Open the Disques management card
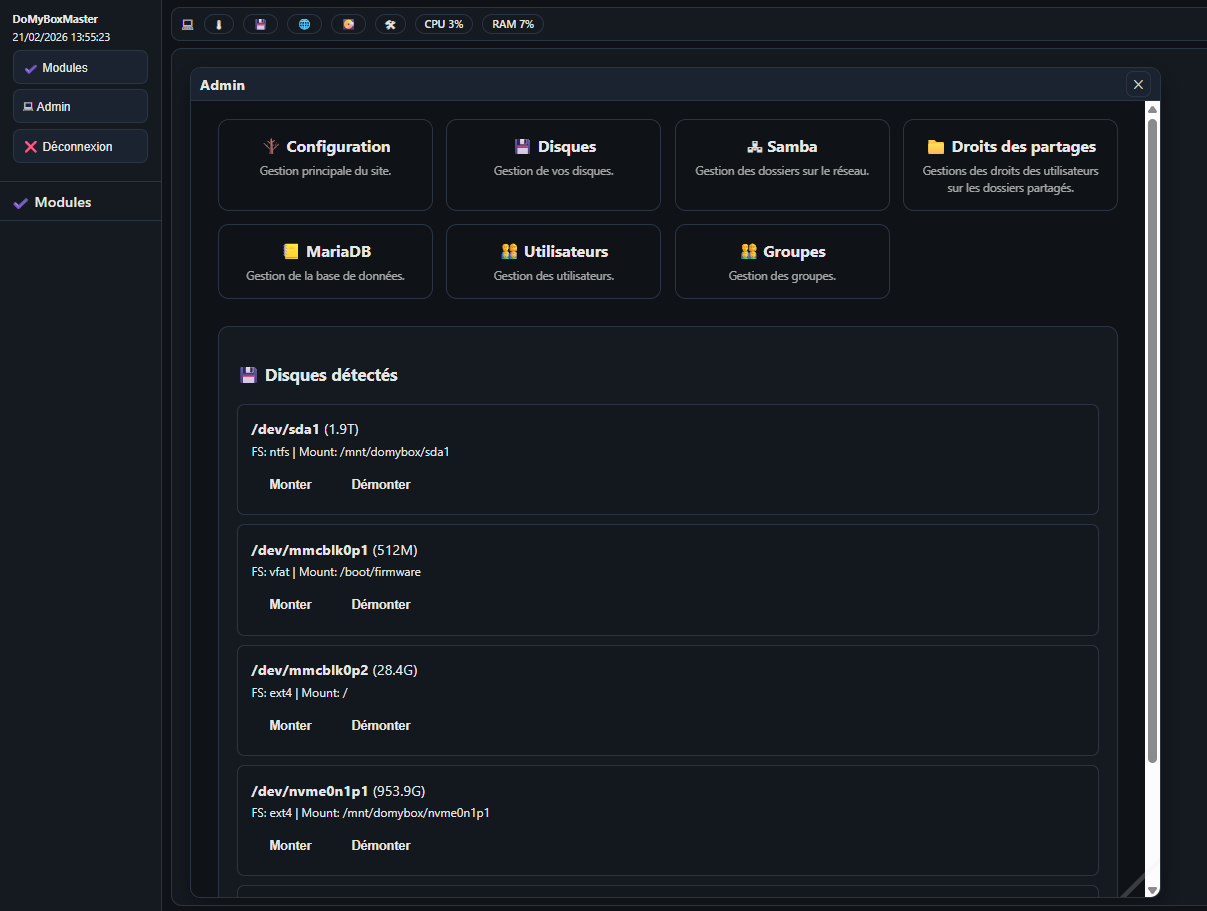1207x911 pixels. tap(553, 165)
